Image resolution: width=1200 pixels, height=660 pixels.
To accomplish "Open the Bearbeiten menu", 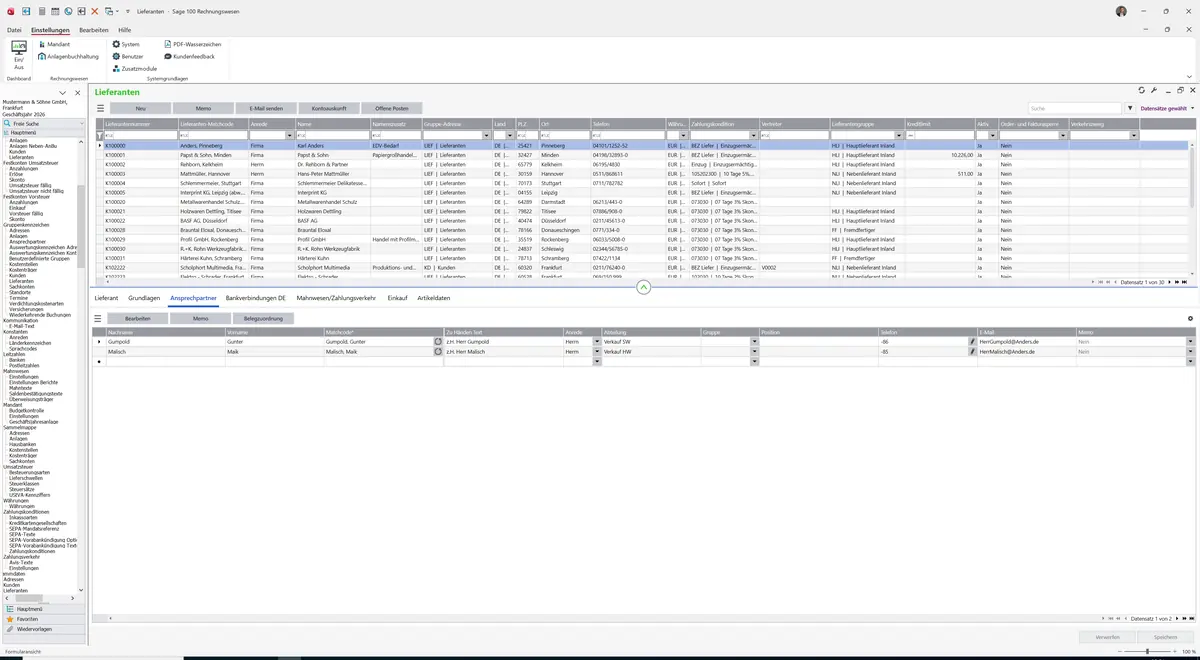I will 94,30.
